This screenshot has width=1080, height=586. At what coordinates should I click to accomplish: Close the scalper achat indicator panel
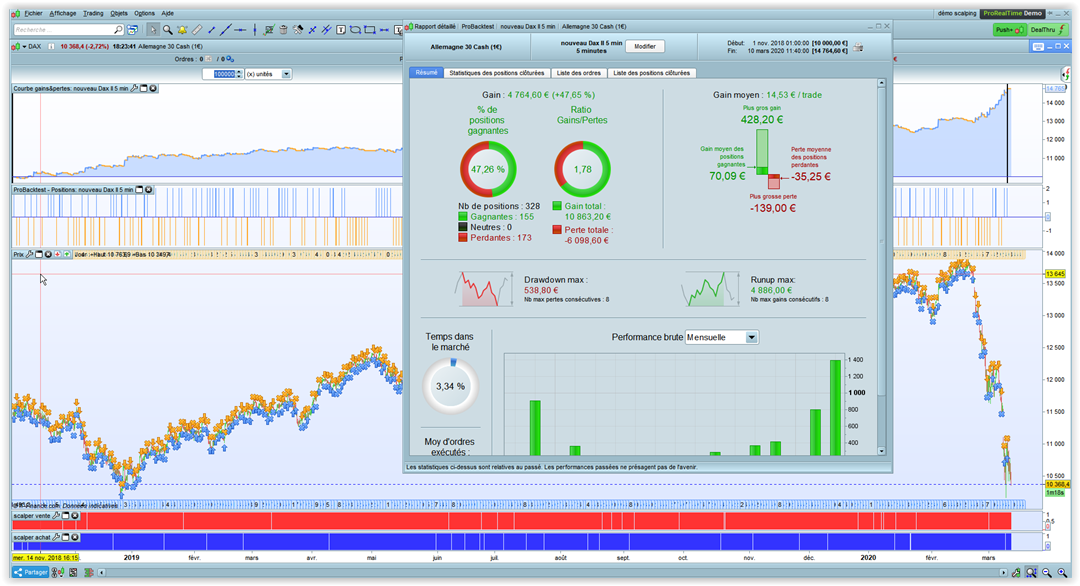[75, 537]
